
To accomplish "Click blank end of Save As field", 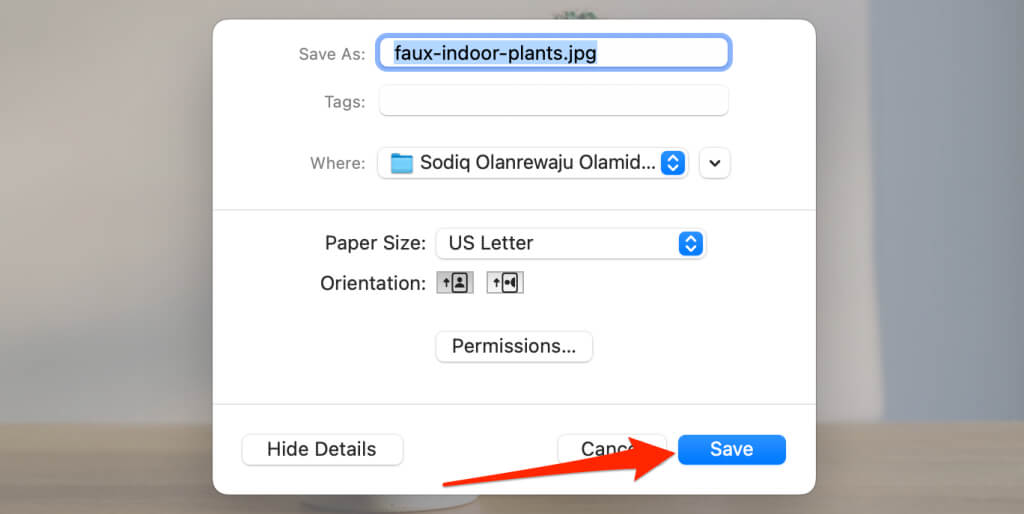I will 670,53.
